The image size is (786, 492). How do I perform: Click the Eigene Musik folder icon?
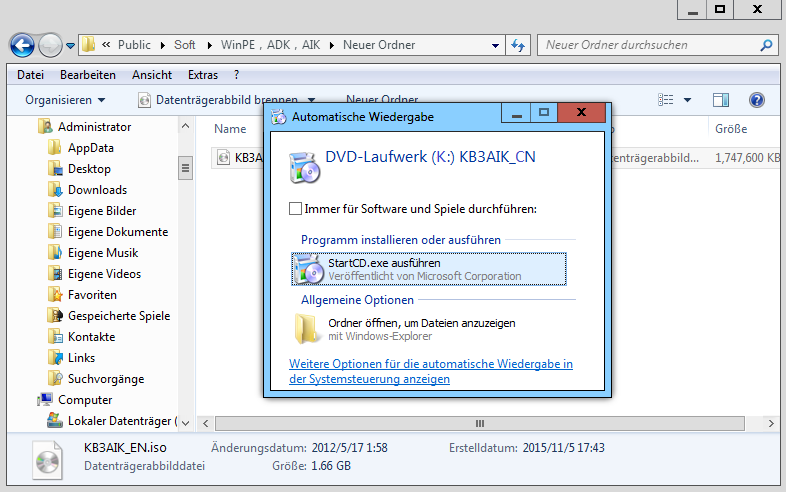[55, 252]
